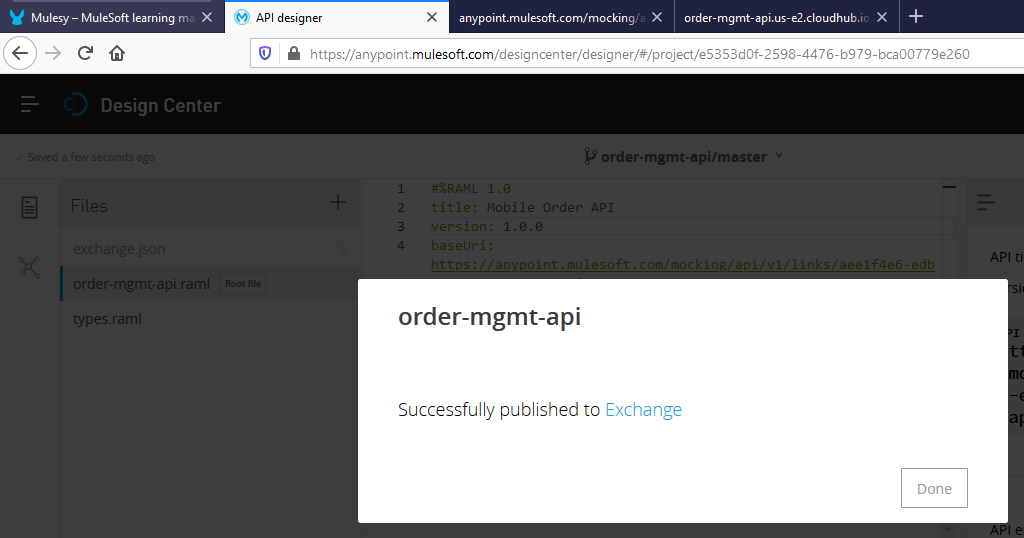Click editor line version: 1.0.0
1024x538 pixels.
coord(487,227)
